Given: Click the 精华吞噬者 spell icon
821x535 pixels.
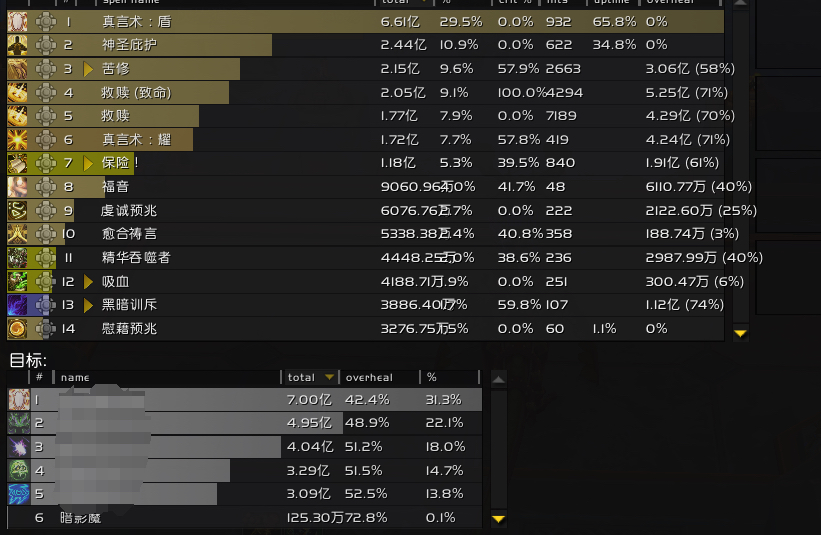Looking at the screenshot, I should (18, 257).
